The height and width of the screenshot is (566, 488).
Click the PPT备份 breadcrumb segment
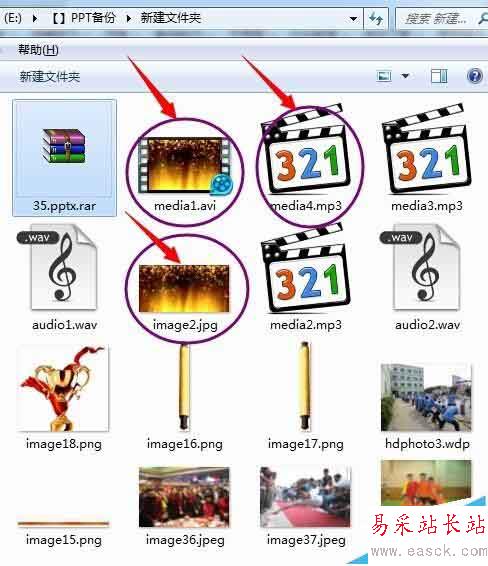93,18
